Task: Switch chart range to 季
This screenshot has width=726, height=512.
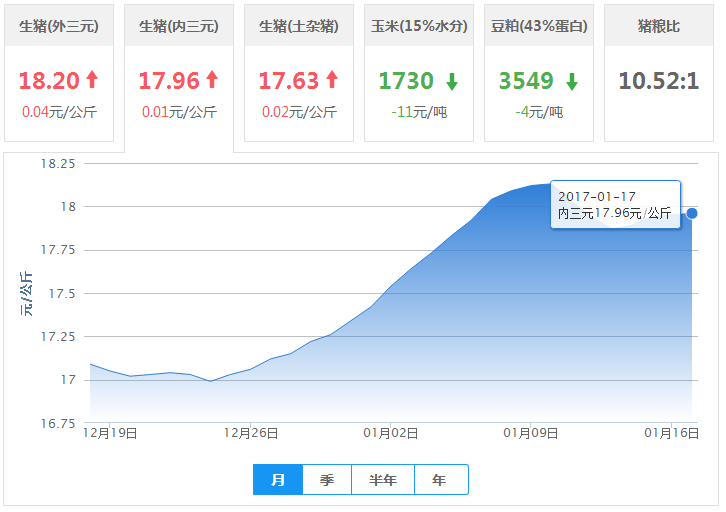Action: [x=327, y=480]
